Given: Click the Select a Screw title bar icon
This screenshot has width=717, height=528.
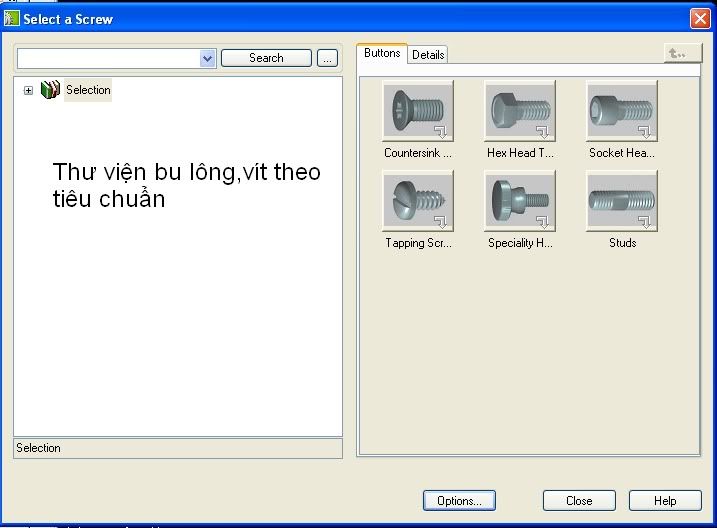Looking at the screenshot, I should pos(11,18).
